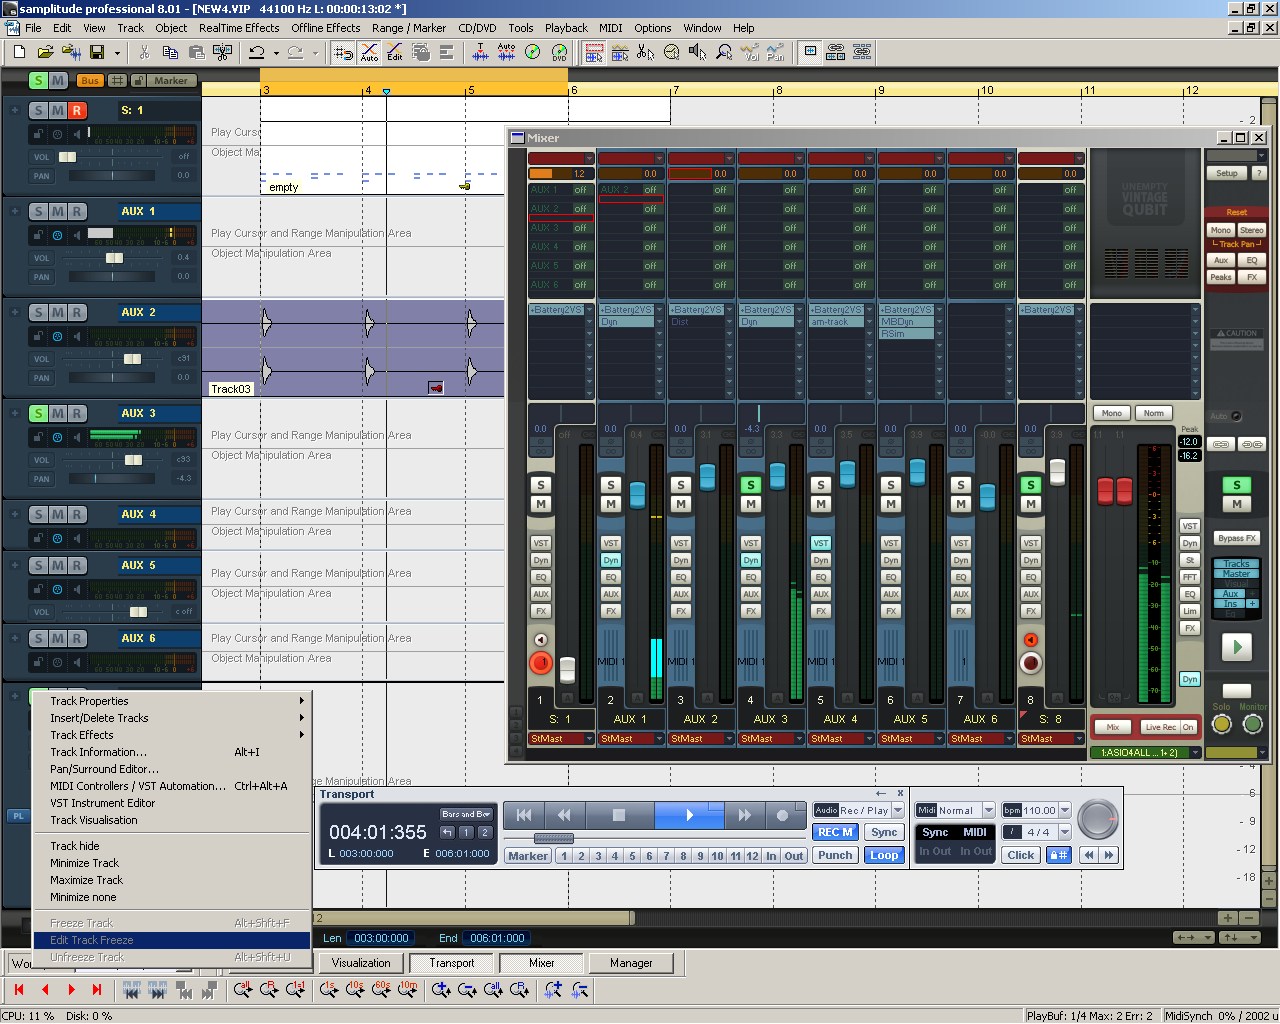Image resolution: width=1280 pixels, height=1024 pixels.
Task: Open the bpm 110.00 tempo dropdown
Action: click(1064, 810)
